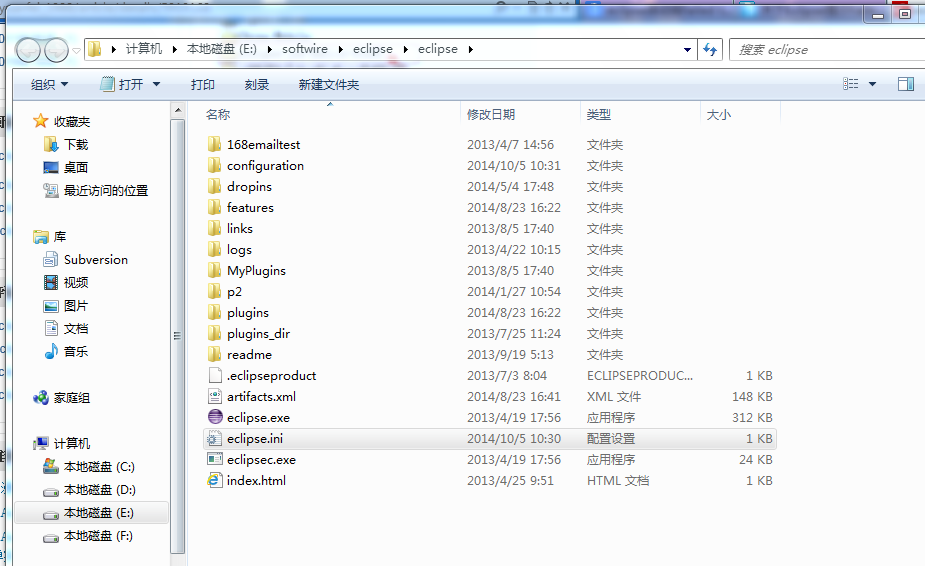The width and height of the screenshot is (925, 566).
Task: Open the 文档 library
Action: click(76, 329)
